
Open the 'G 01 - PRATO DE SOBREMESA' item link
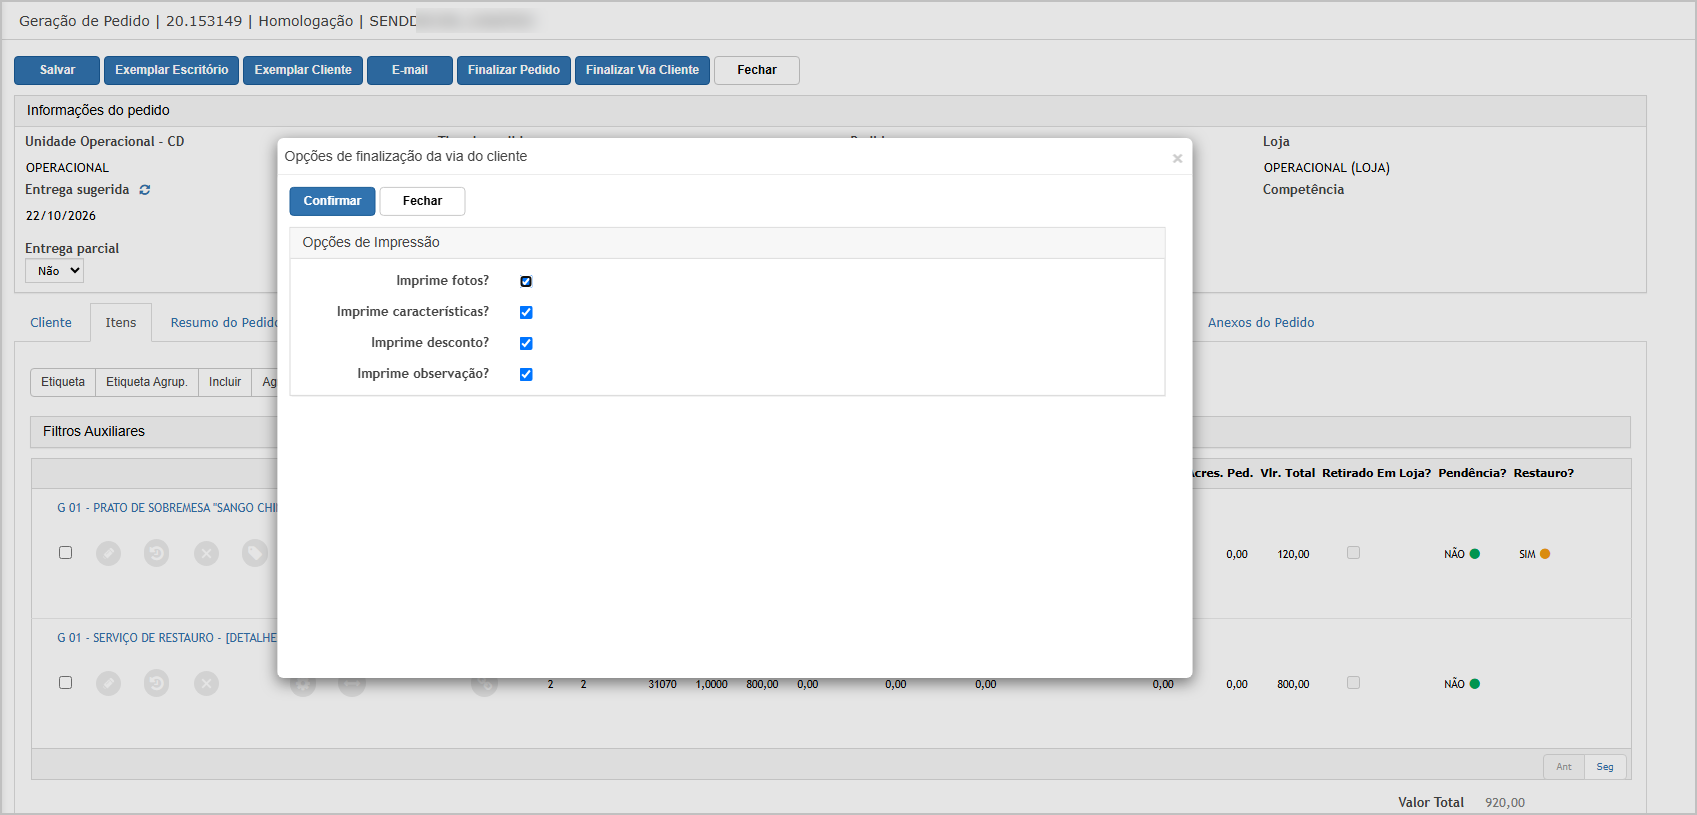point(167,508)
